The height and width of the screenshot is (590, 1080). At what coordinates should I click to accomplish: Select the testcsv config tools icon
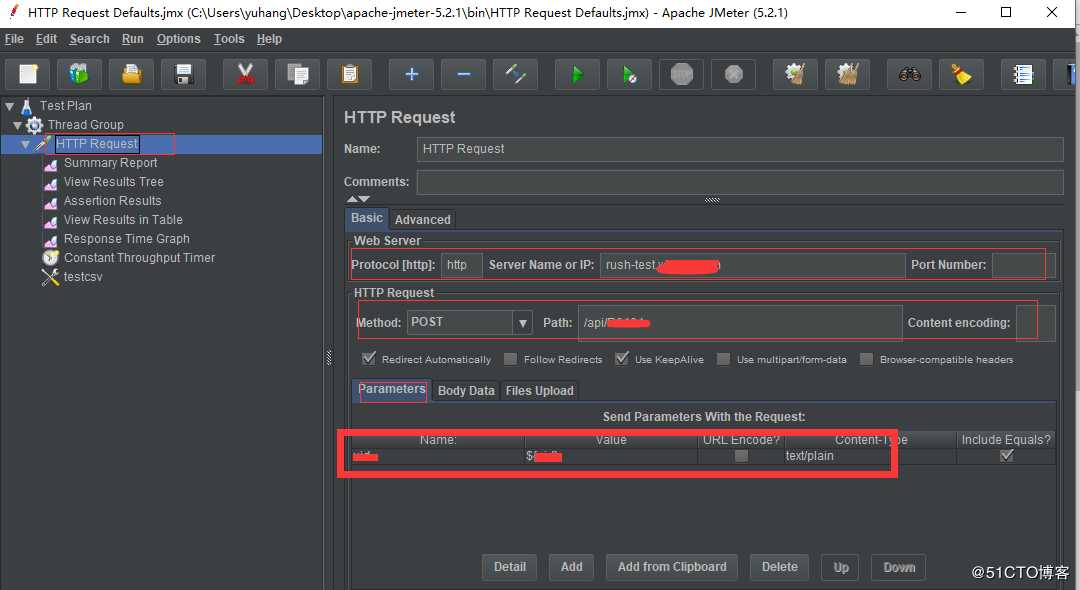pos(50,277)
